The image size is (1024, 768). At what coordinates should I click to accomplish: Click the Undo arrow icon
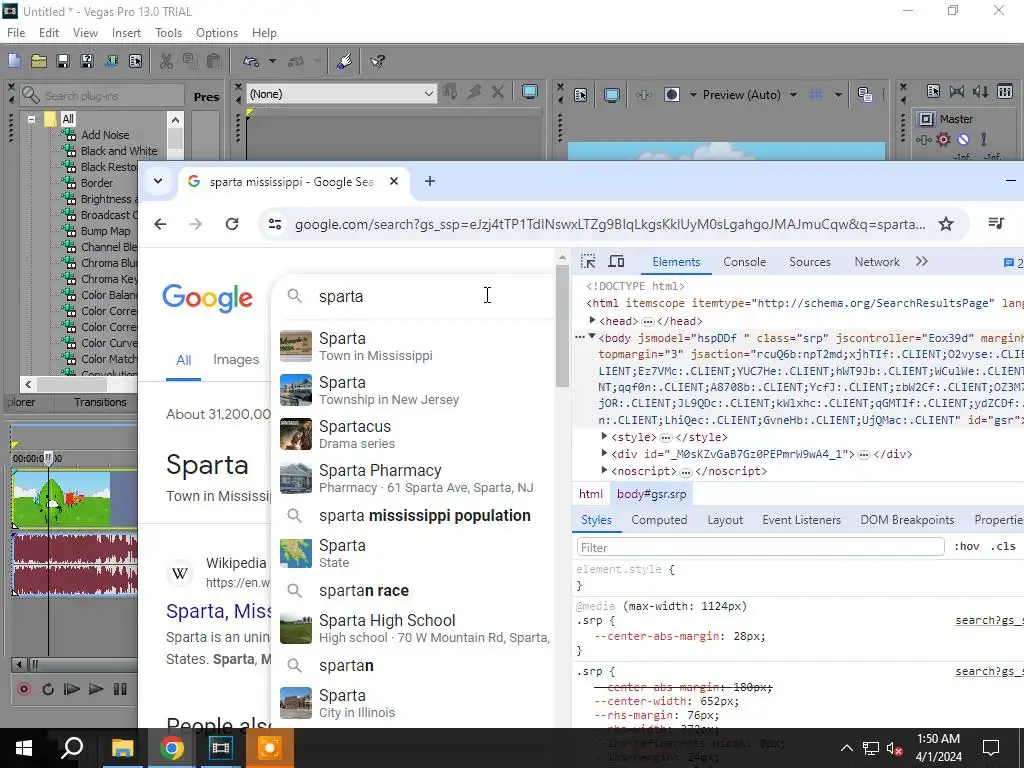[x=251, y=61]
